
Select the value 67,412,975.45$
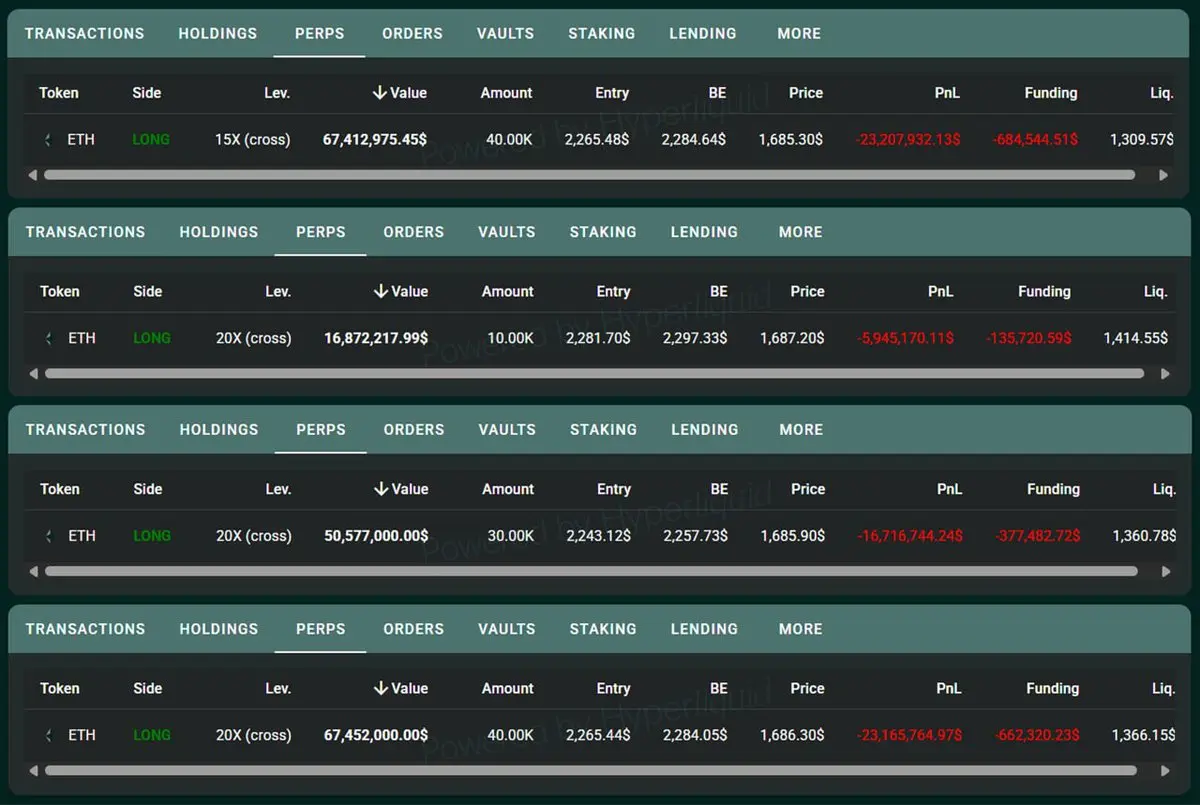(374, 140)
